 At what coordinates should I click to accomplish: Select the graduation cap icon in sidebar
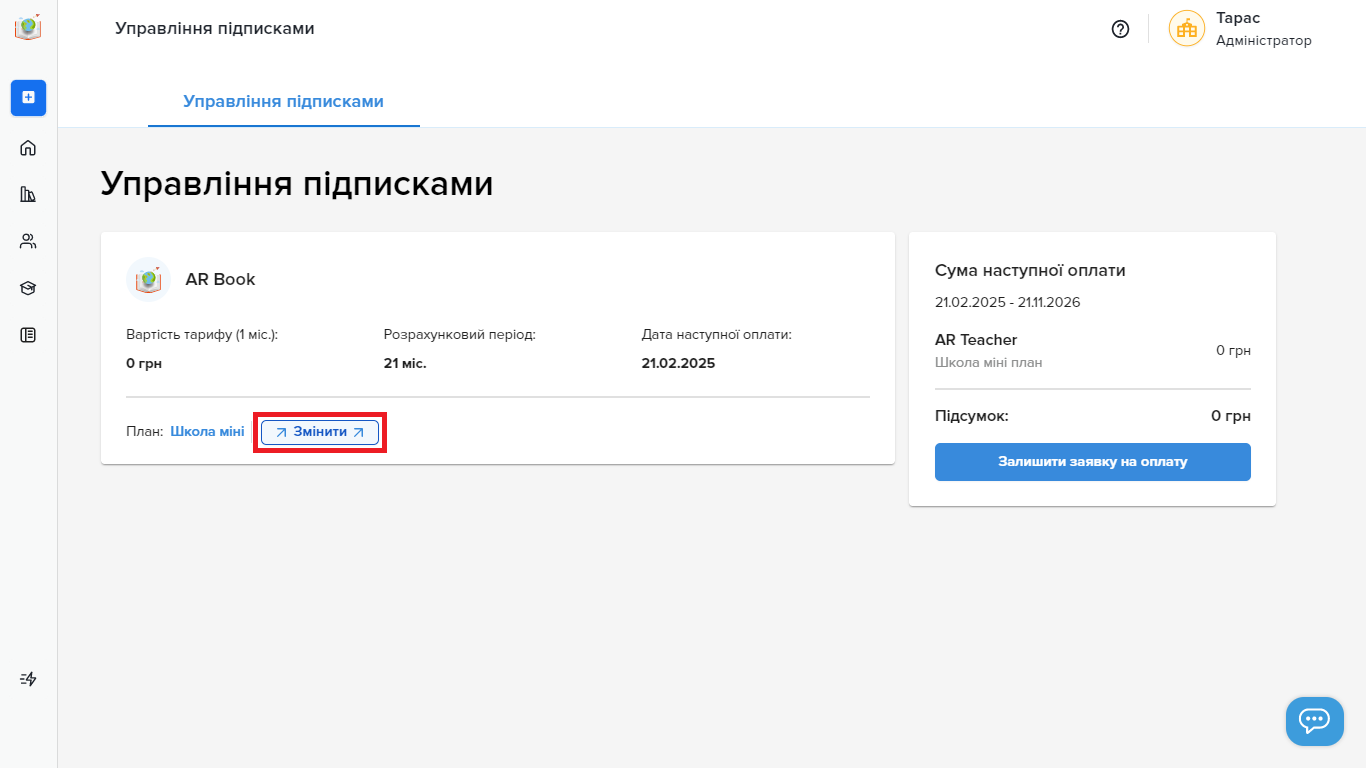coord(28,288)
